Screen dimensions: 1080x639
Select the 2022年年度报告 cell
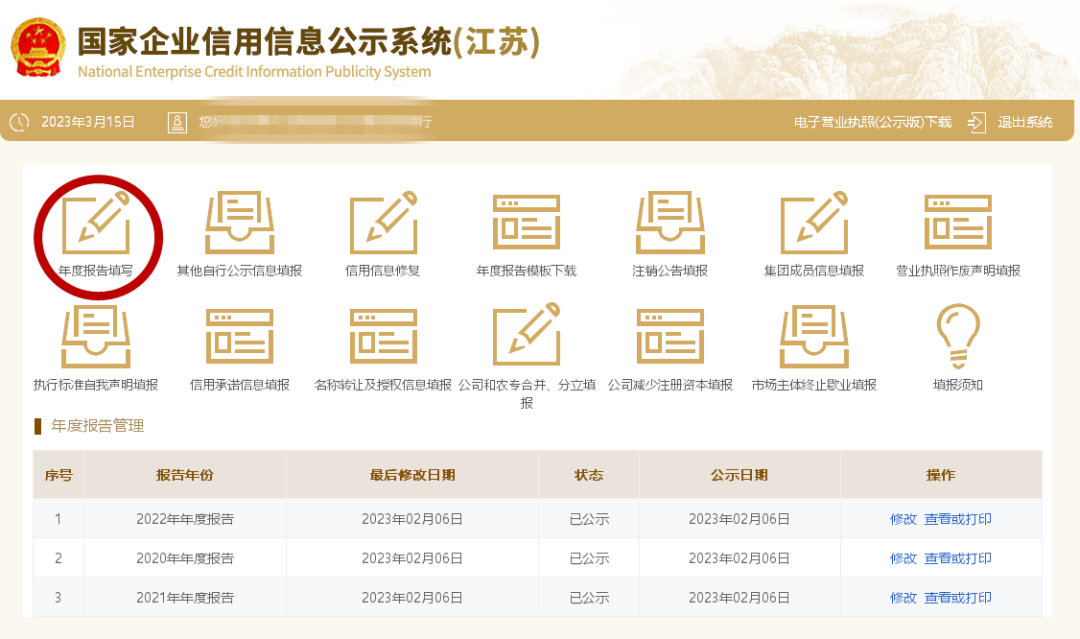click(x=185, y=519)
